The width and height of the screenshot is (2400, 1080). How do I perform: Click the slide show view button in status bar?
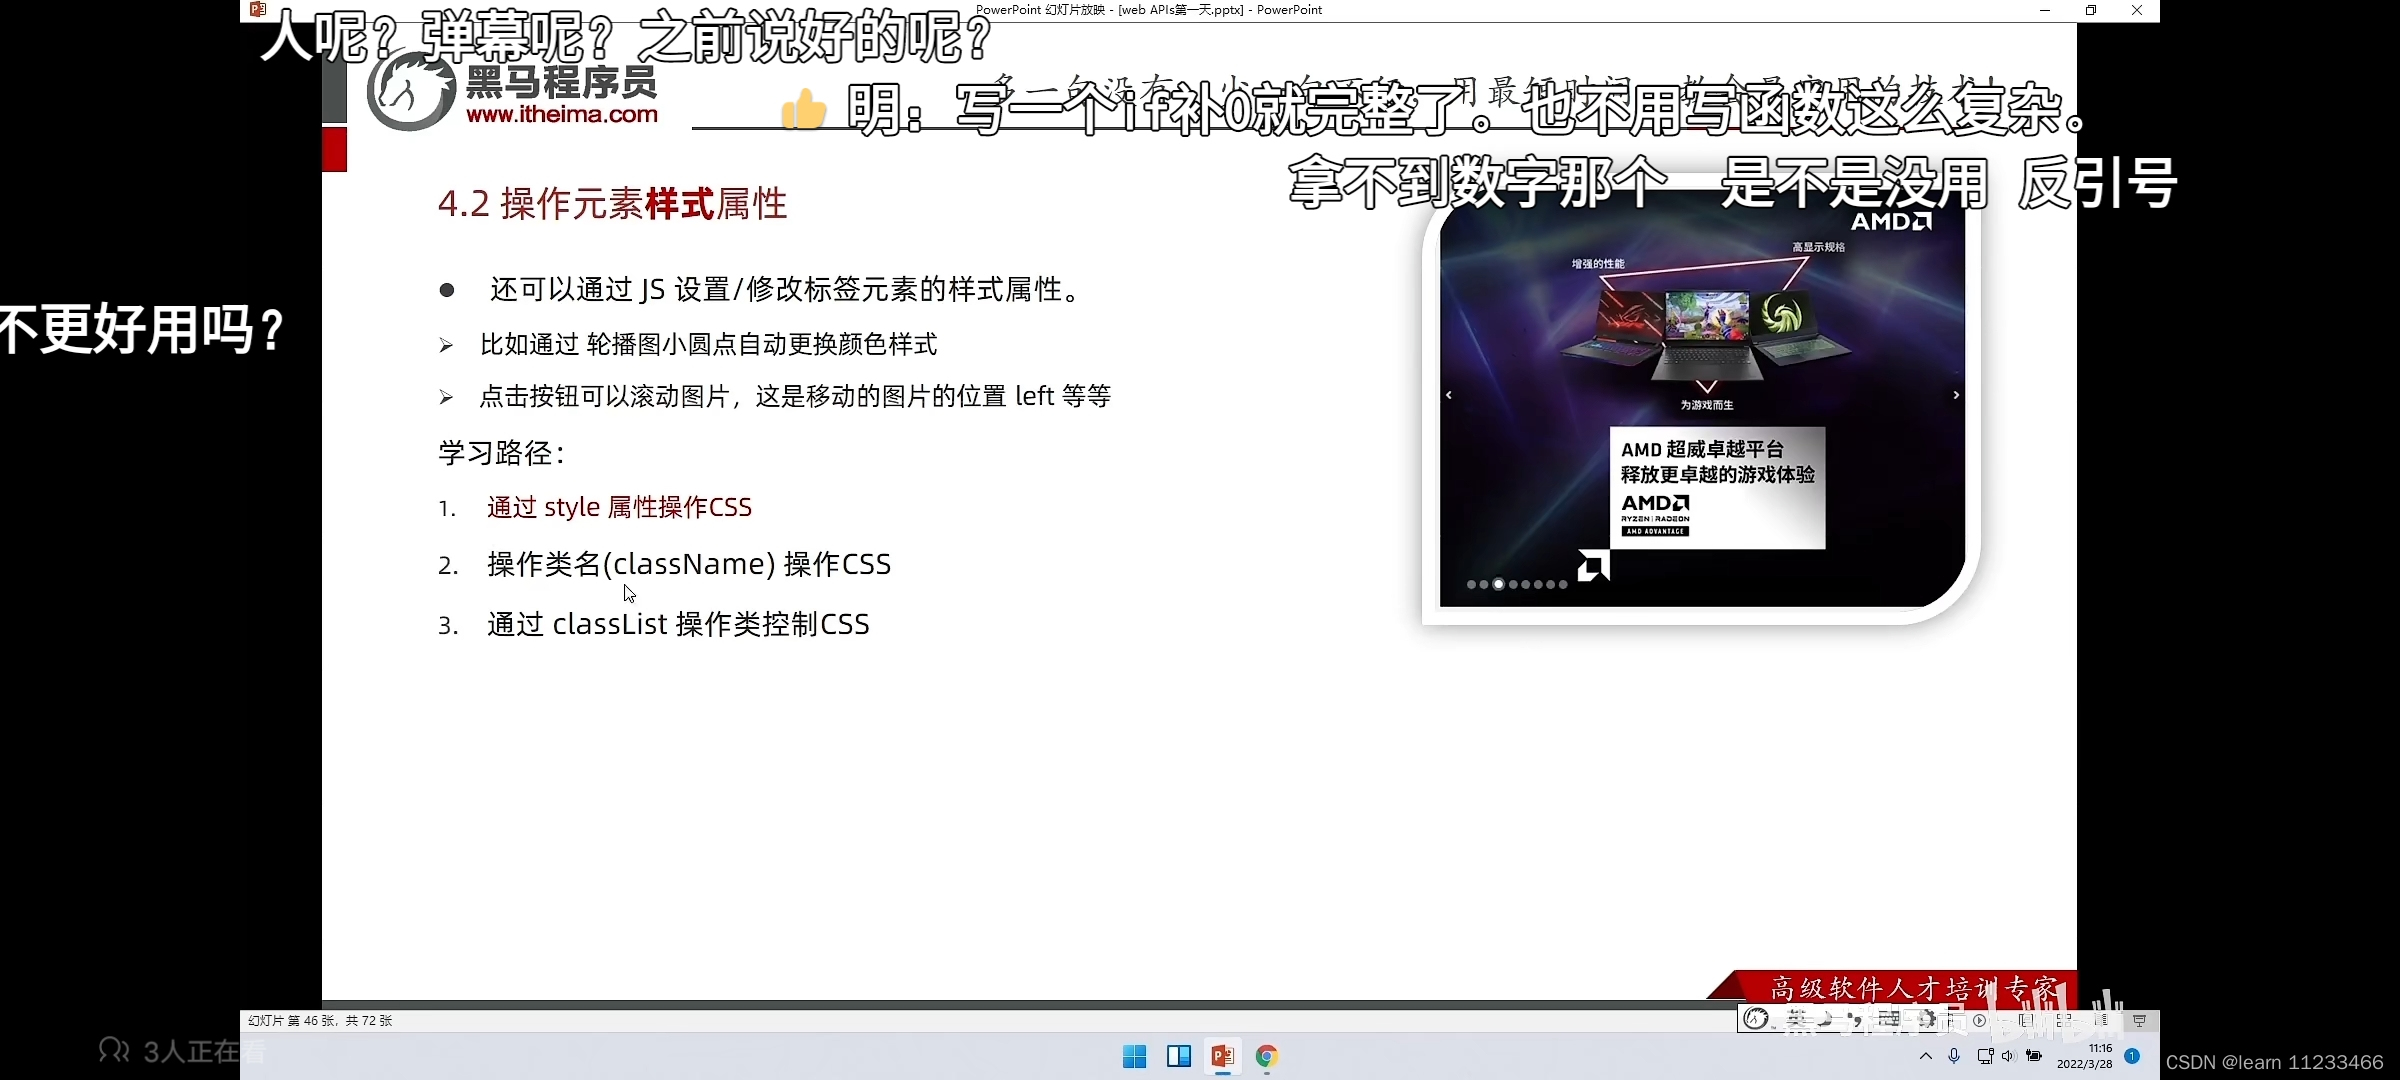click(2139, 1020)
